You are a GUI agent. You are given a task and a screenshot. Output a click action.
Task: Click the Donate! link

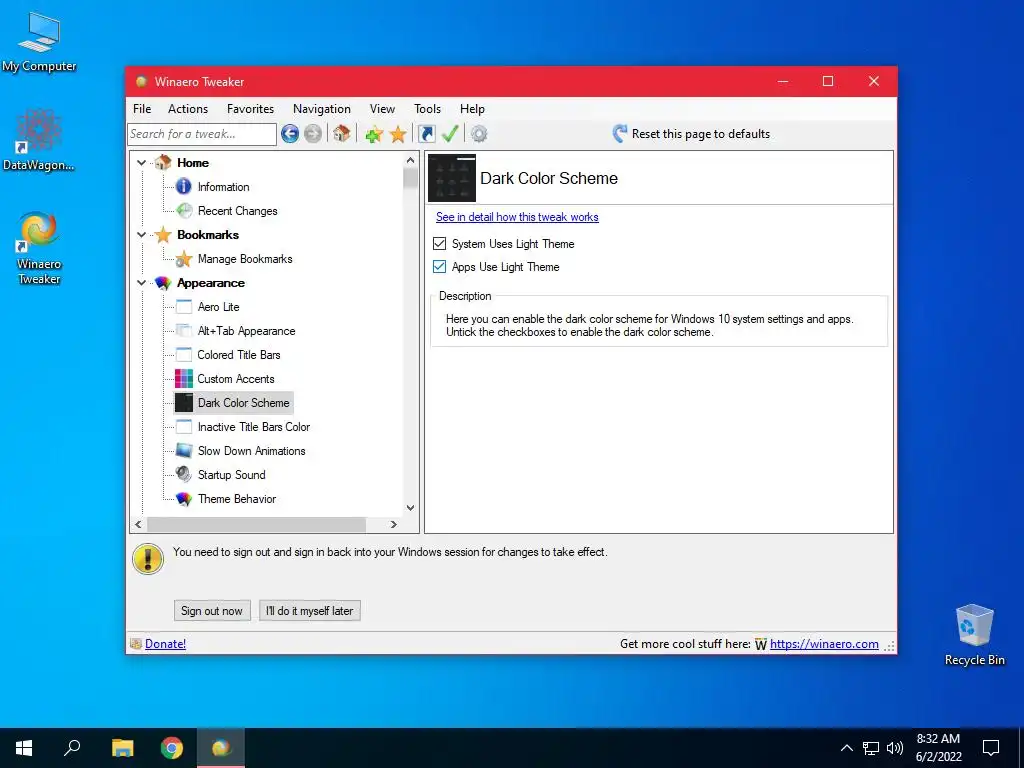click(165, 644)
